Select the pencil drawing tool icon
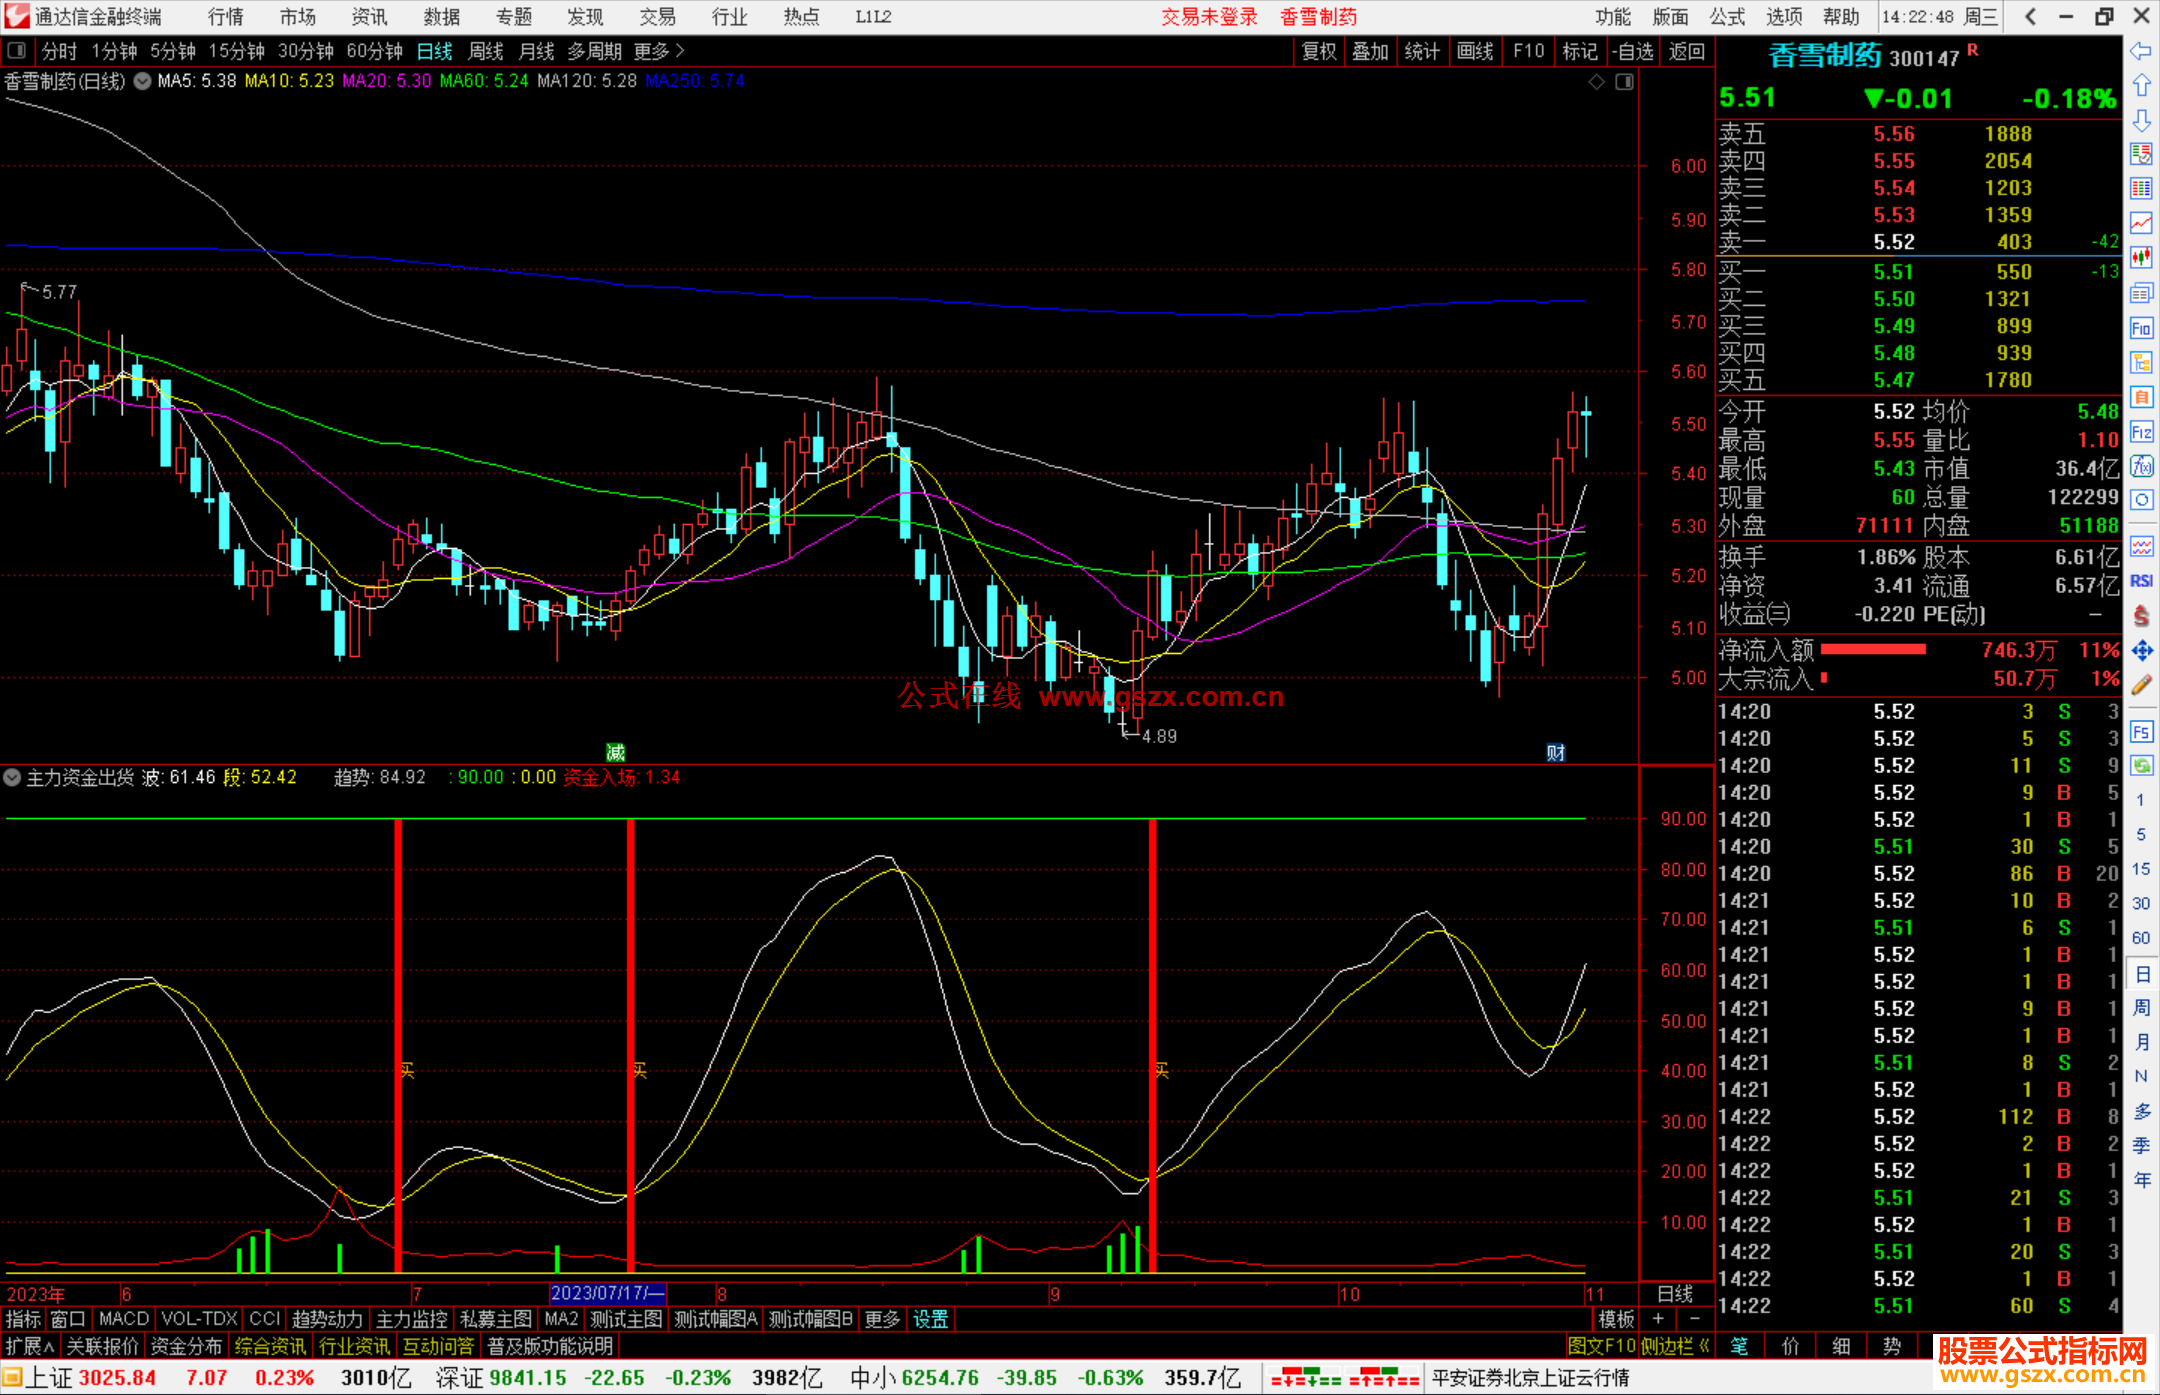The height and width of the screenshot is (1395, 2160). pyautogui.click(x=2141, y=685)
